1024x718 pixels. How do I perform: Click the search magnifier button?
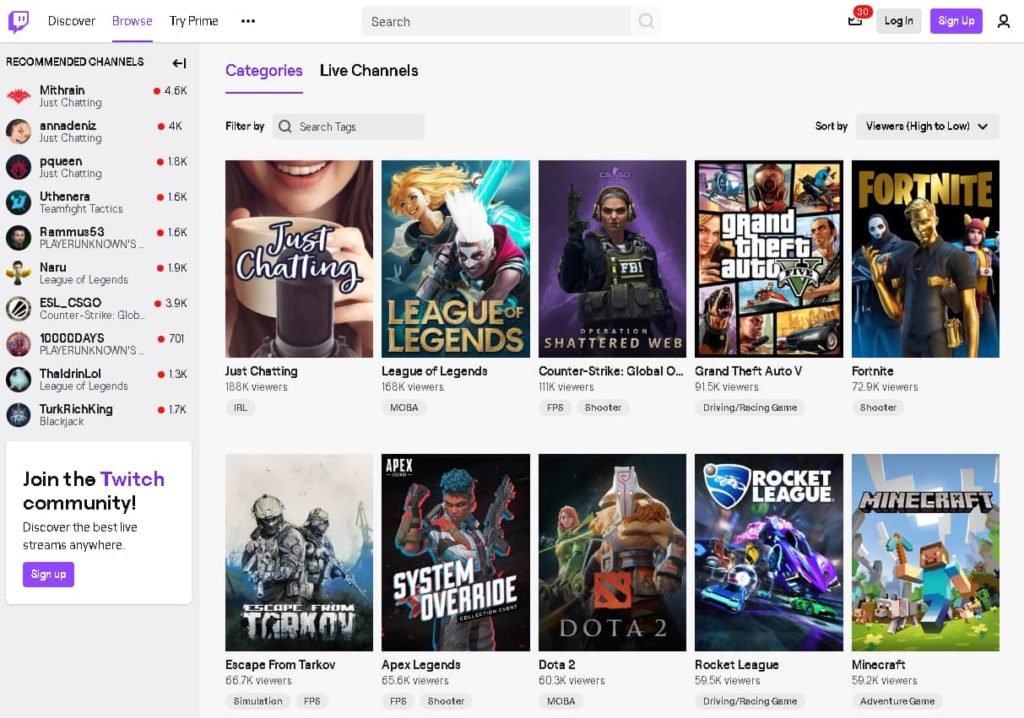click(646, 21)
